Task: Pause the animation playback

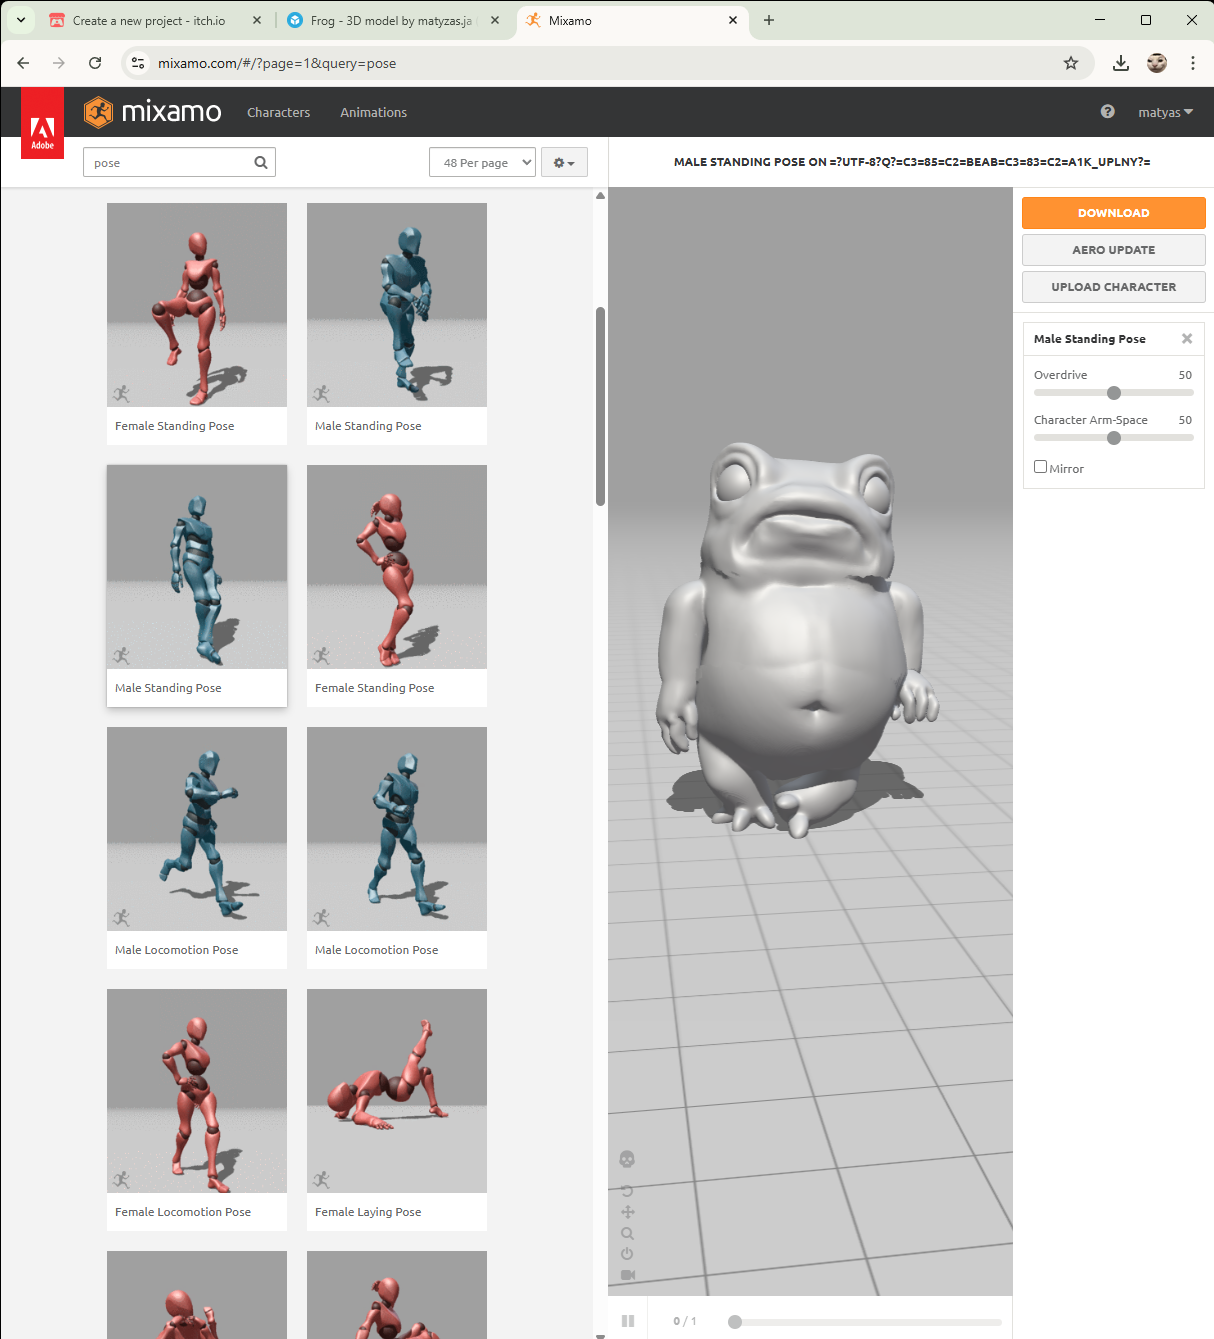Action: tap(628, 1321)
